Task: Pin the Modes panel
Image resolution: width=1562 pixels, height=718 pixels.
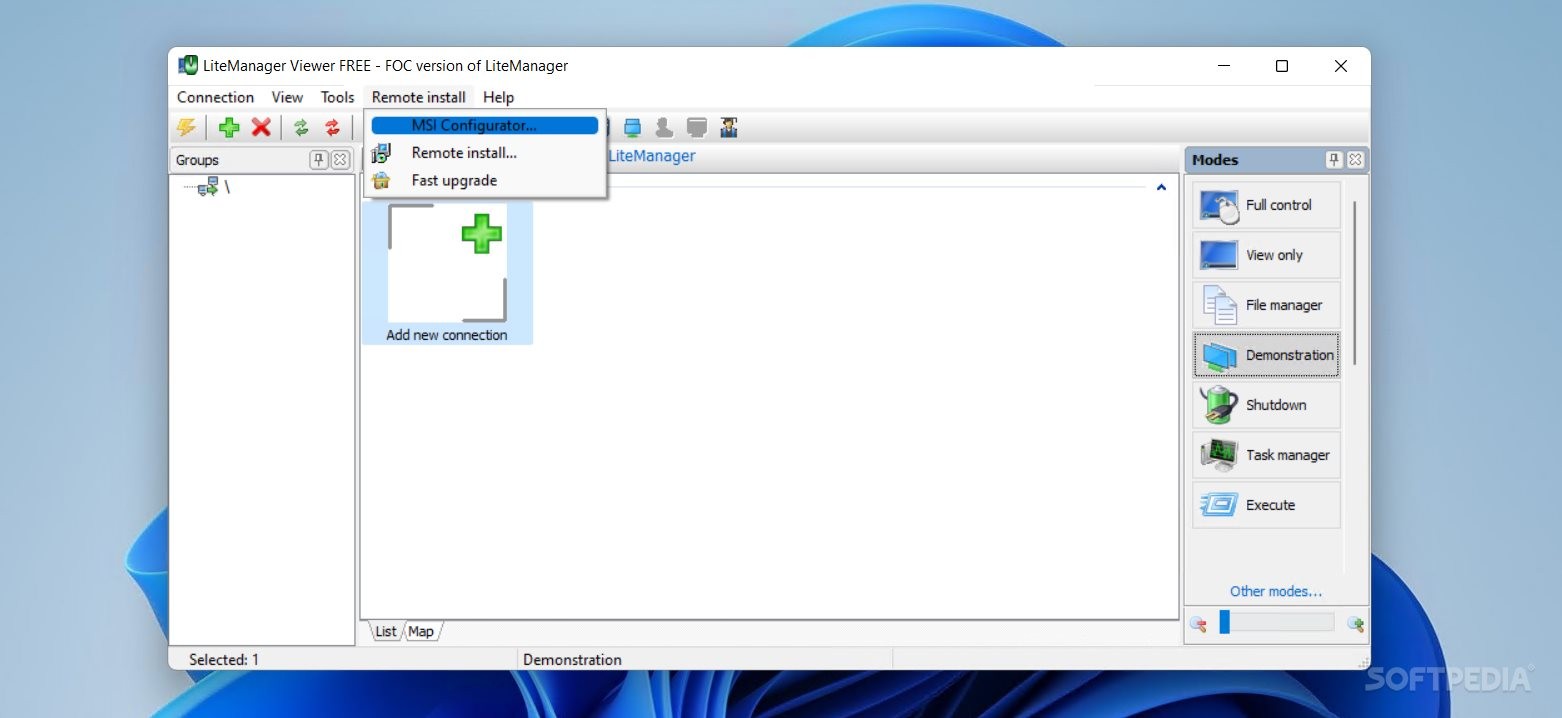Action: click(x=1334, y=160)
